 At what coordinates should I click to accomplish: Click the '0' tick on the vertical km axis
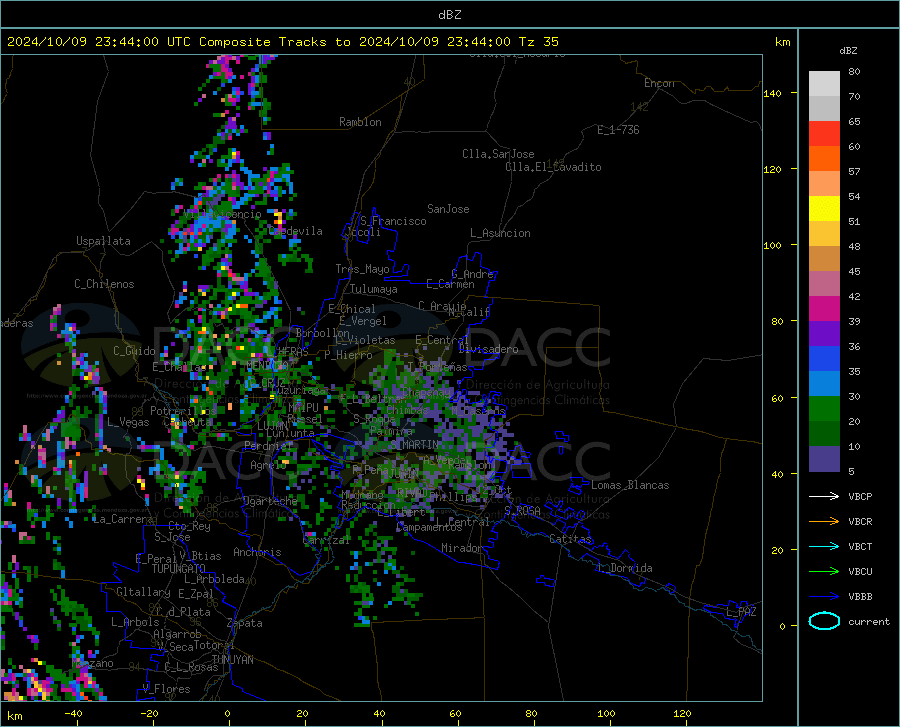click(x=782, y=625)
